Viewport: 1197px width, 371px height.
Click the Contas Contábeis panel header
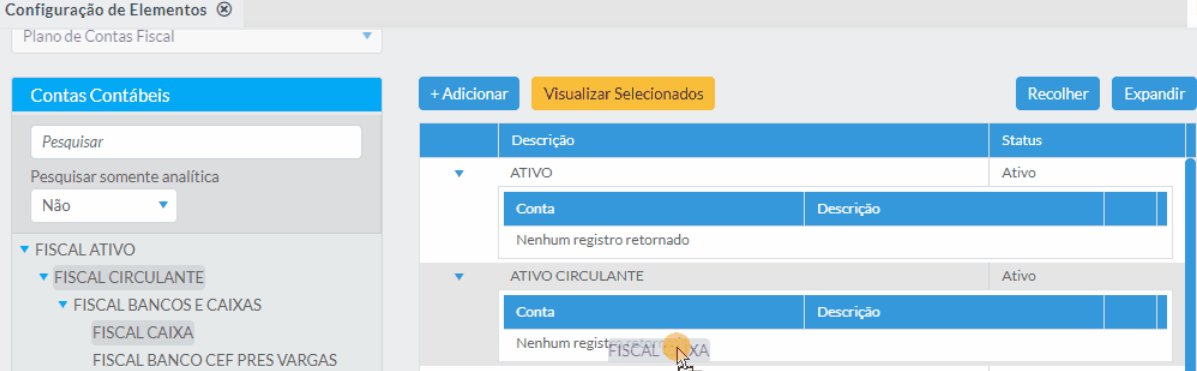(x=196, y=95)
